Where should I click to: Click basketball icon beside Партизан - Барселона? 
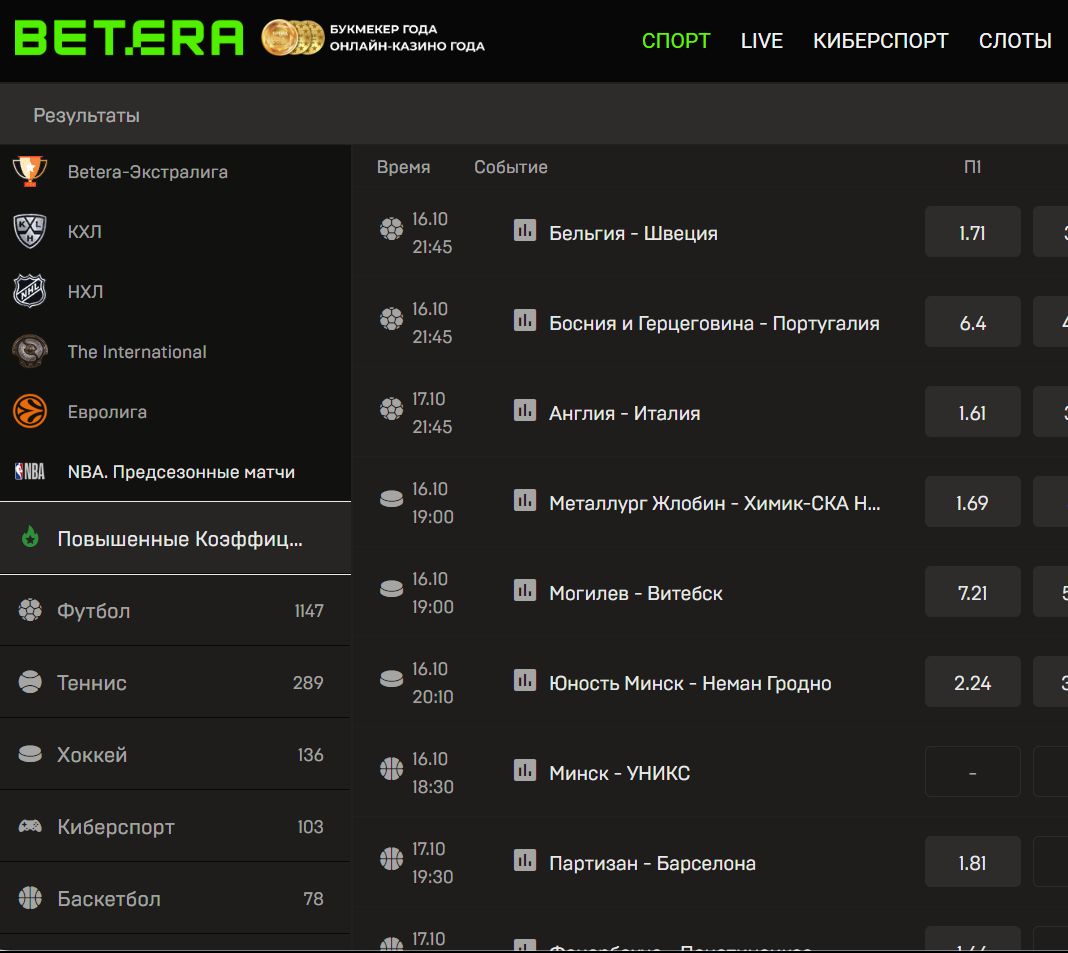click(392, 858)
